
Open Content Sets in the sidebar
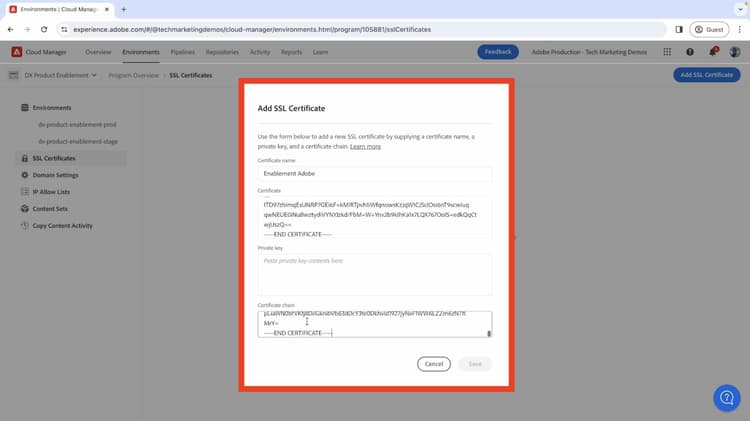pos(50,209)
